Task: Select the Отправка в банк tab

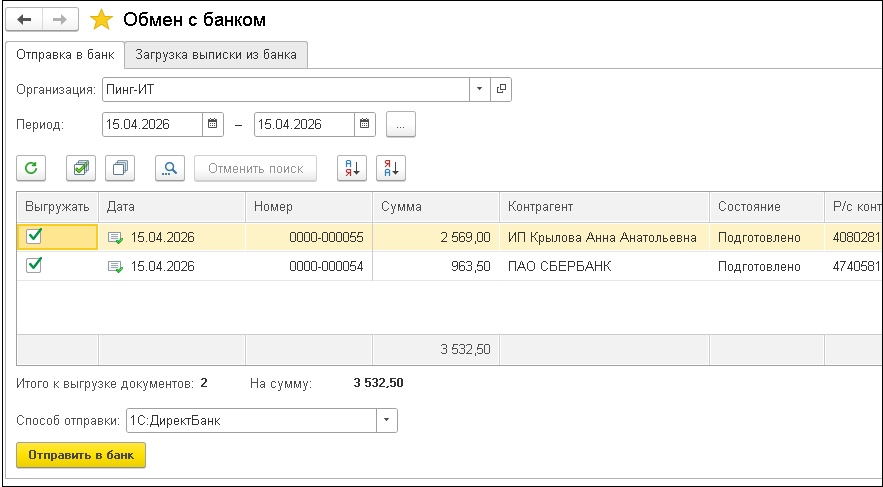Action: coord(65,55)
